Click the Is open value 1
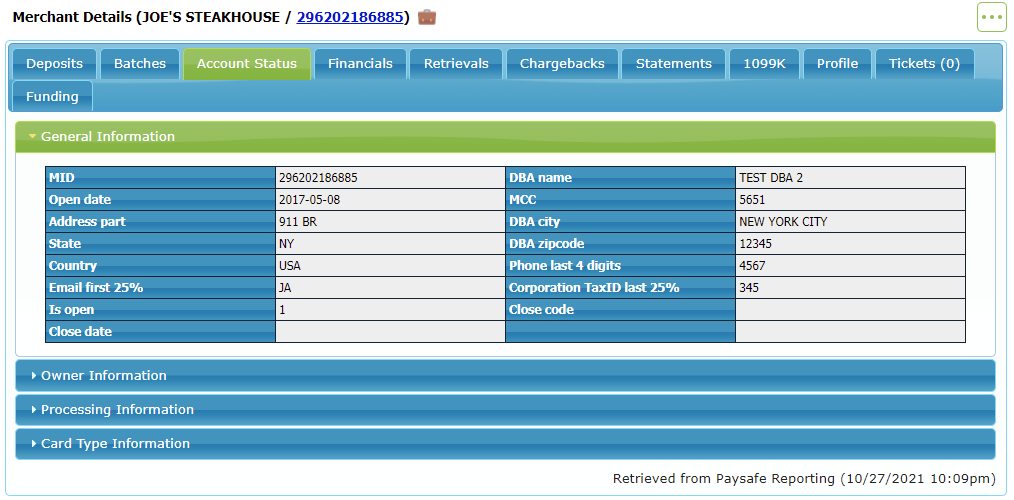 [390, 310]
